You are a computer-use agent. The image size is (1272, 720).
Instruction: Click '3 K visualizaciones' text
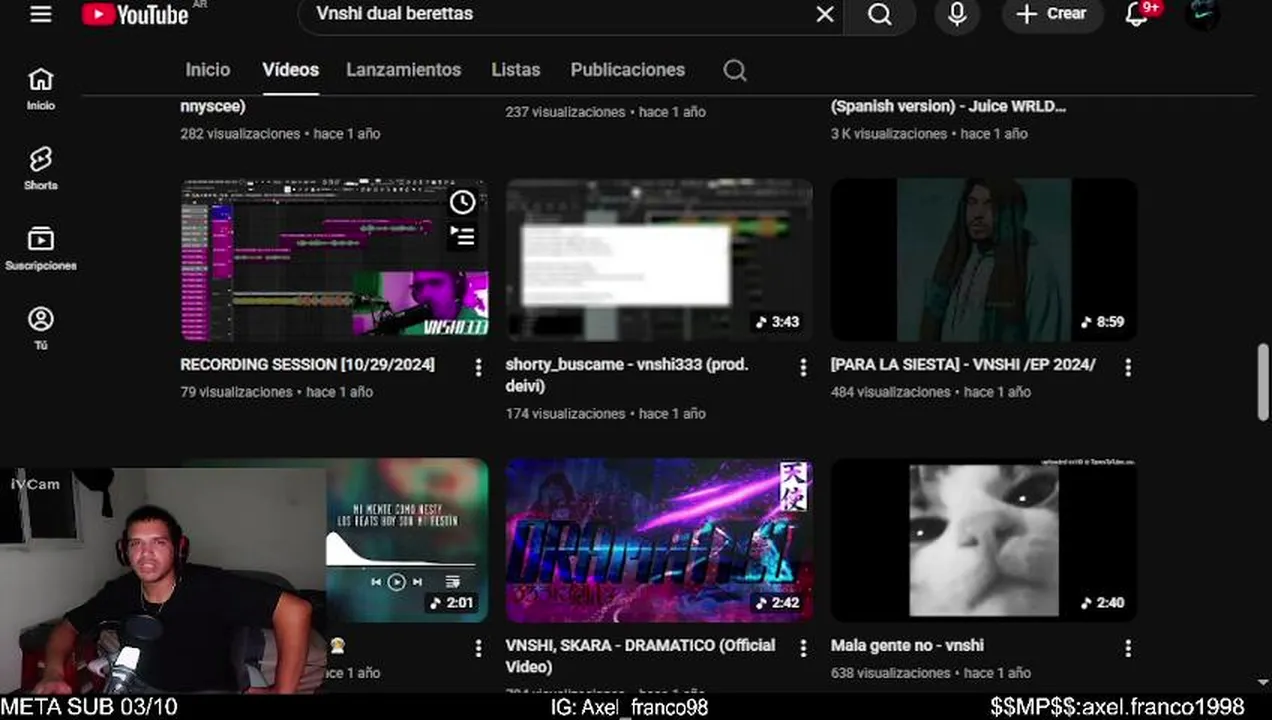[890, 134]
